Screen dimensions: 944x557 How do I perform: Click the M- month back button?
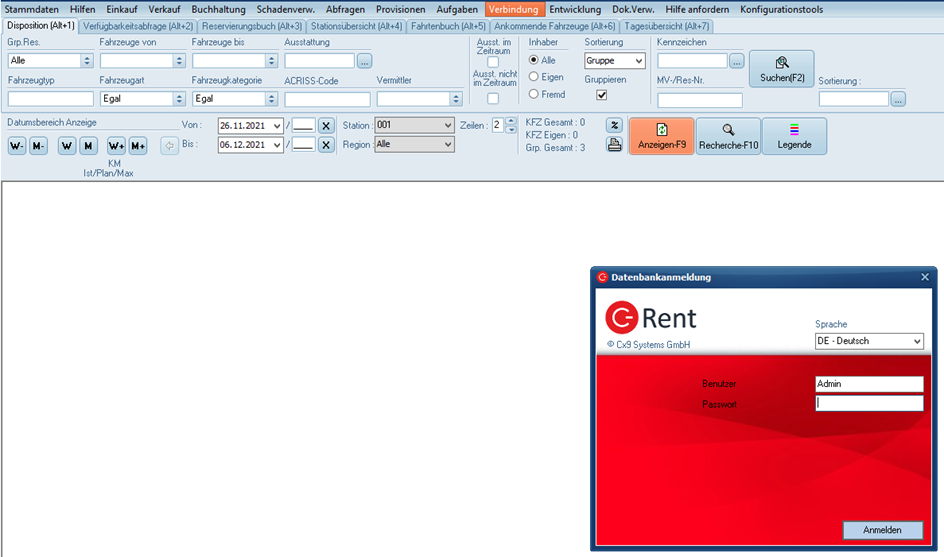(x=38, y=146)
